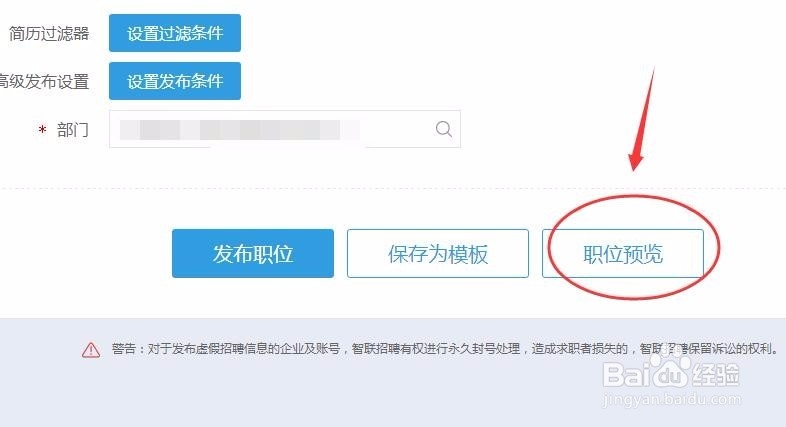
Task: Open 设置过滤条件 for resume filter
Action: 175,33
